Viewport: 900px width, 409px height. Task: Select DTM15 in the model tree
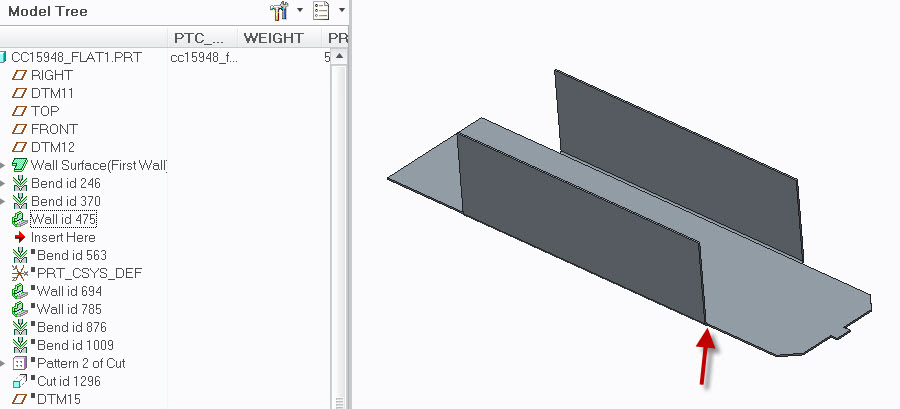click(59, 399)
